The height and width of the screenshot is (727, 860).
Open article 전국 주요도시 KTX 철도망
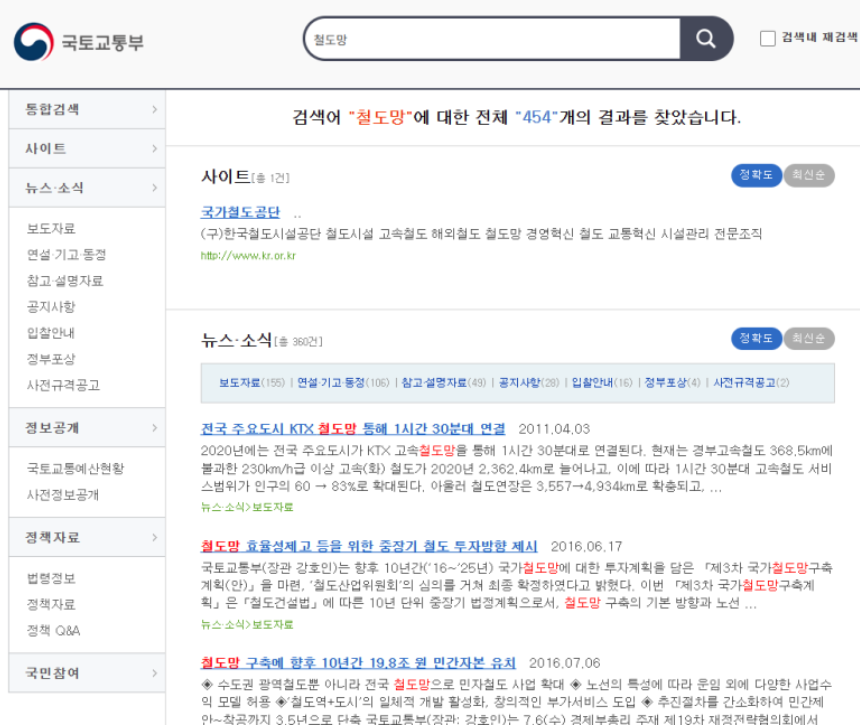point(353,428)
